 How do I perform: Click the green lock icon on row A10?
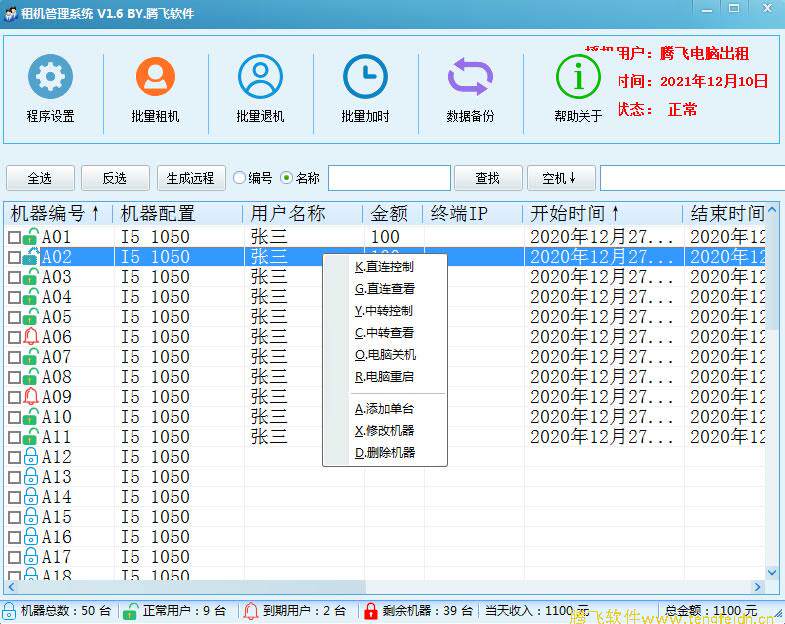[31, 417]
